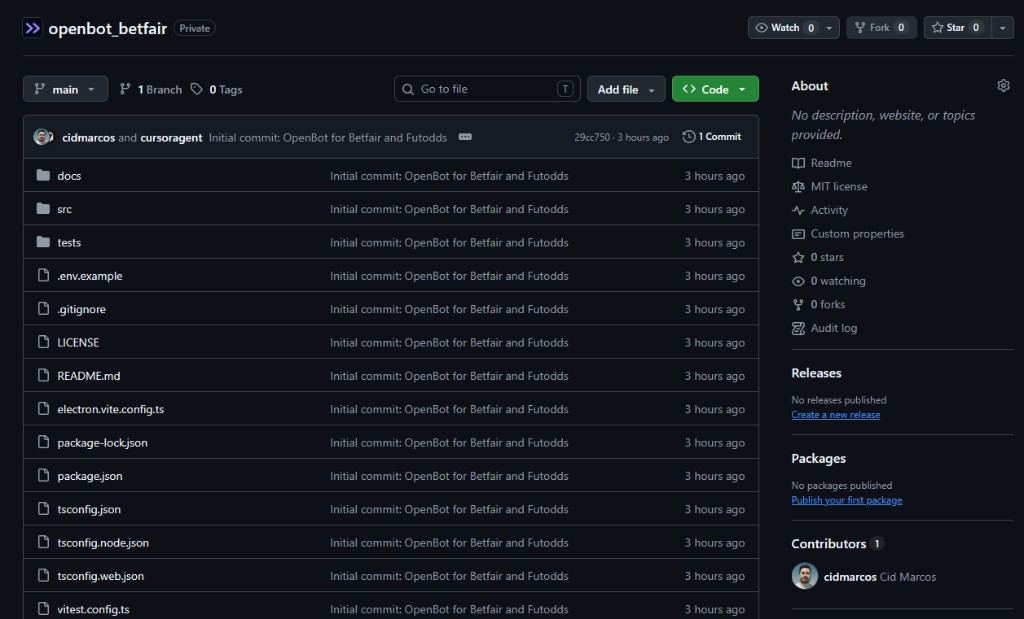The height and width of the screenshot is (619, 1024).
Task: Click the fork icon beside 0 forks
Action: coord(798,304)
